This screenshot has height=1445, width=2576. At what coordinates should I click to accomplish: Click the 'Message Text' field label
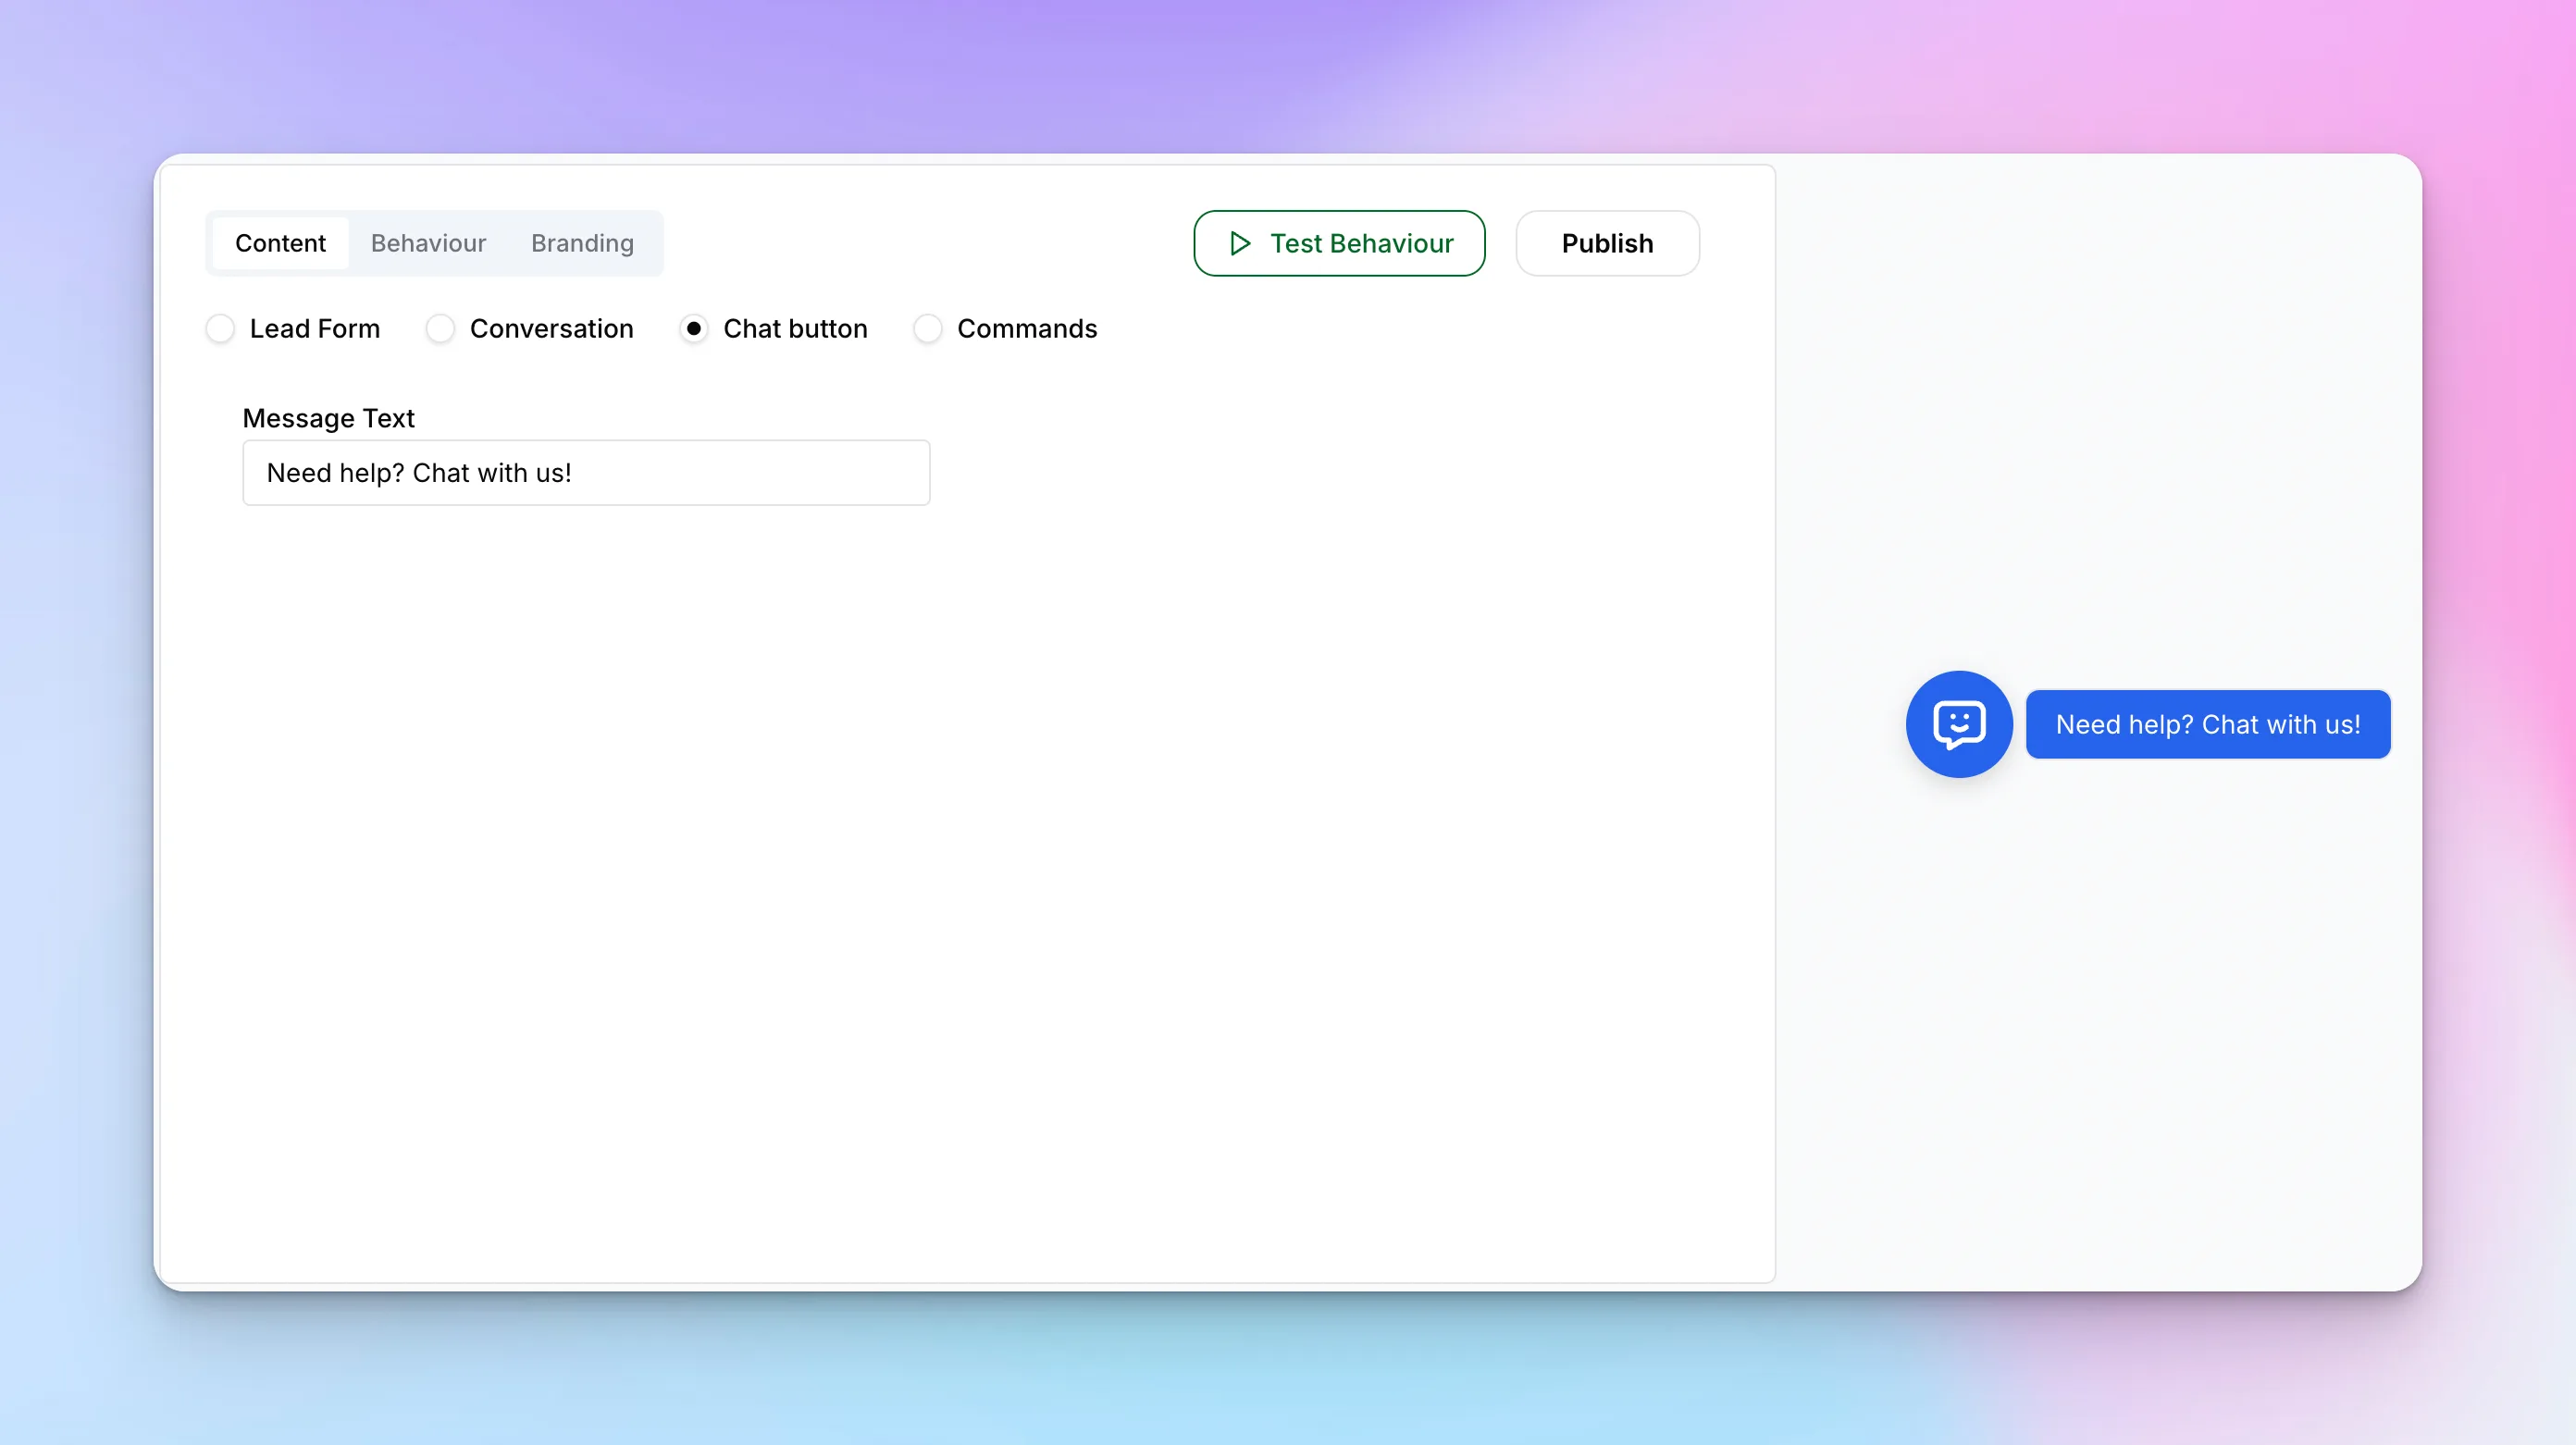tap(328, 418)
